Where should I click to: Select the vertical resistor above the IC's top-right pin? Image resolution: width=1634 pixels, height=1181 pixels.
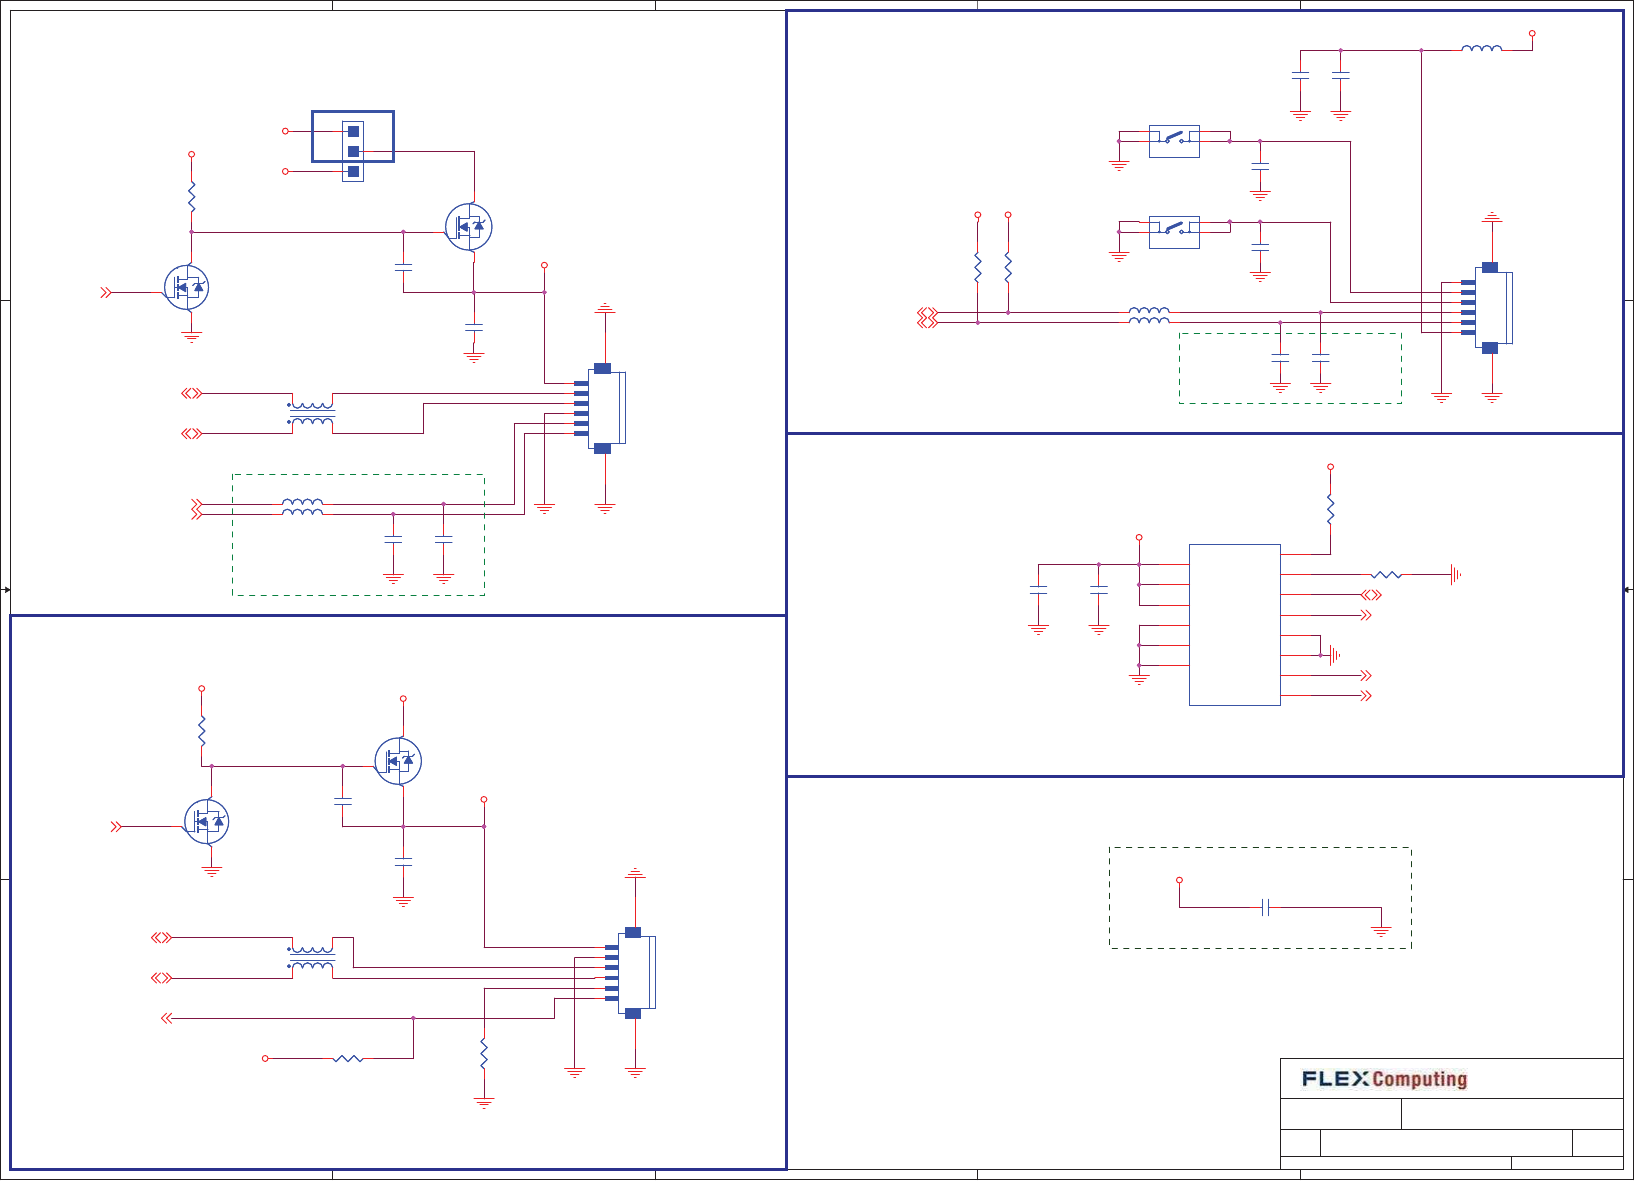(x=1330, y=509)
